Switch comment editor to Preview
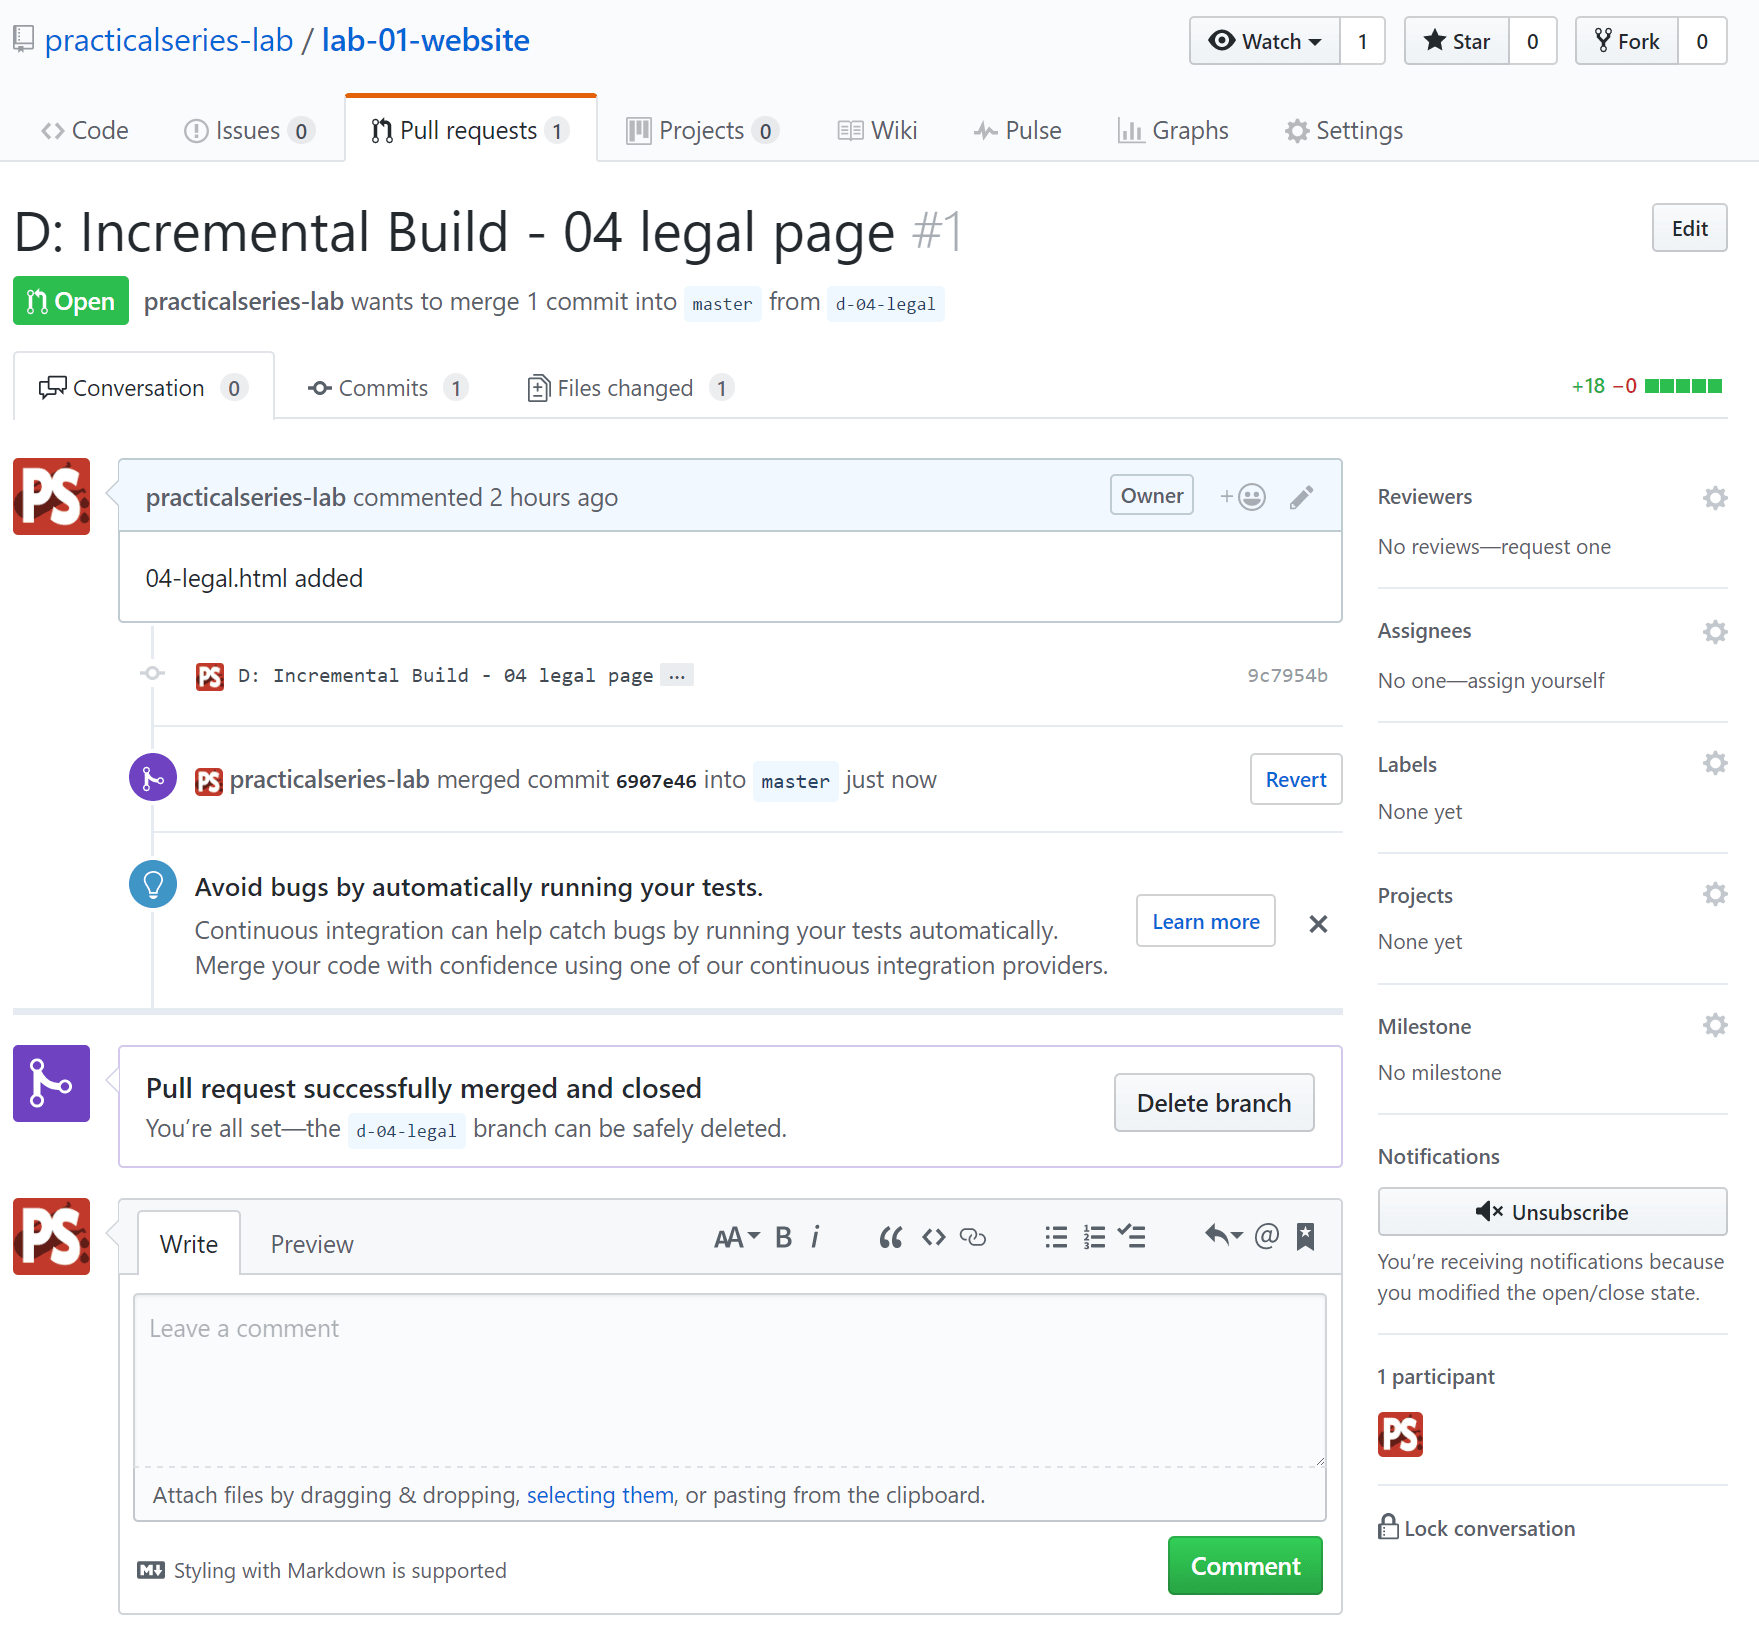Viewport: 1759px width, 1625px height. 312,1244
